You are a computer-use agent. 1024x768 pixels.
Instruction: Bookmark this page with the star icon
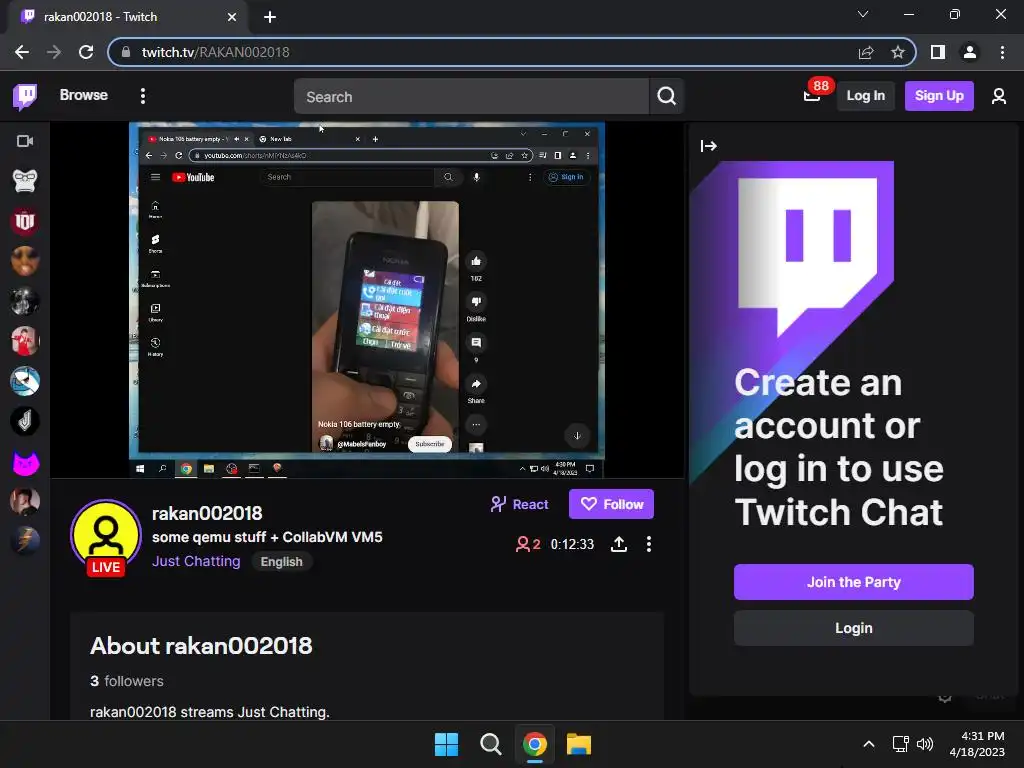pos(898,52)
